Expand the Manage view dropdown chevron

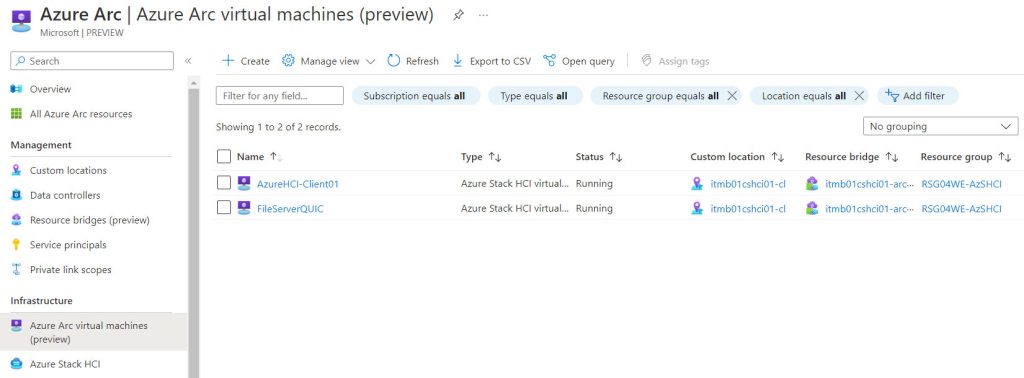coord(370,61)
